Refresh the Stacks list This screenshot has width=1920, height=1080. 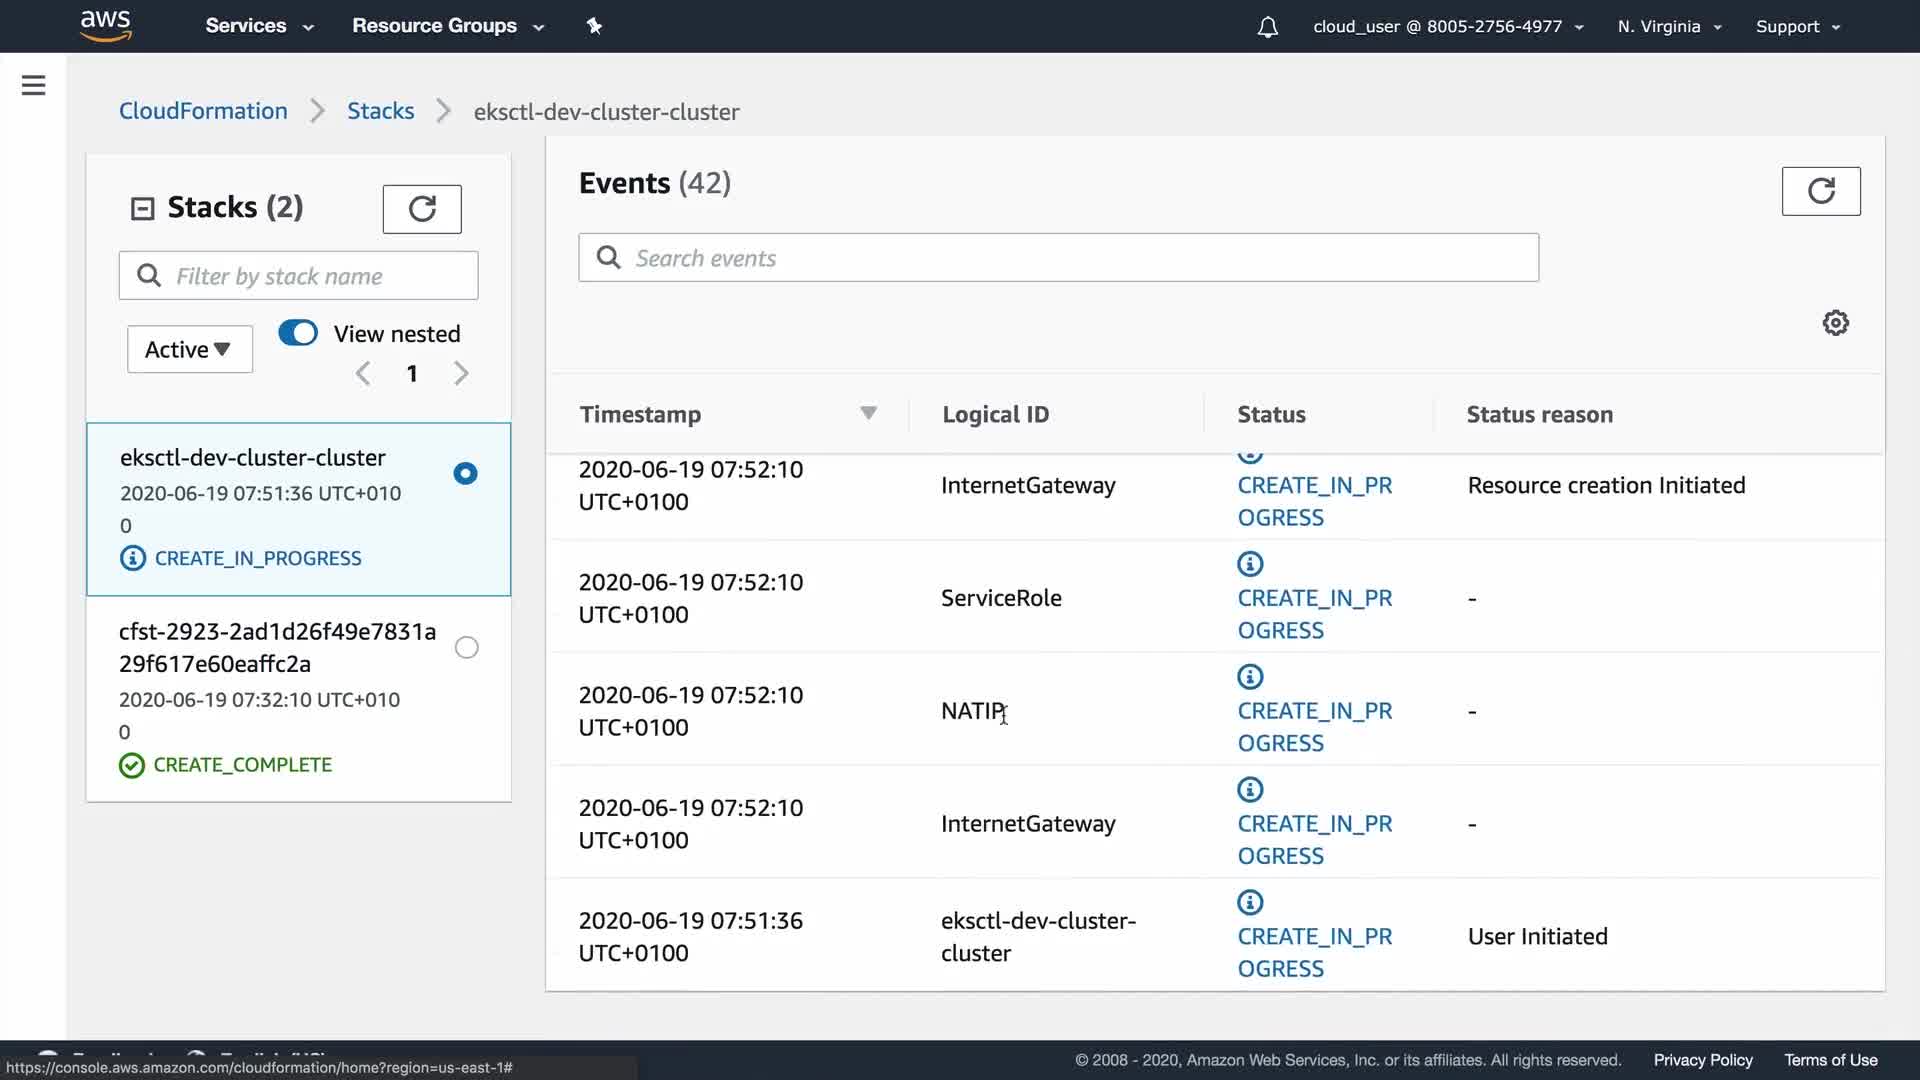pos(422,209)
